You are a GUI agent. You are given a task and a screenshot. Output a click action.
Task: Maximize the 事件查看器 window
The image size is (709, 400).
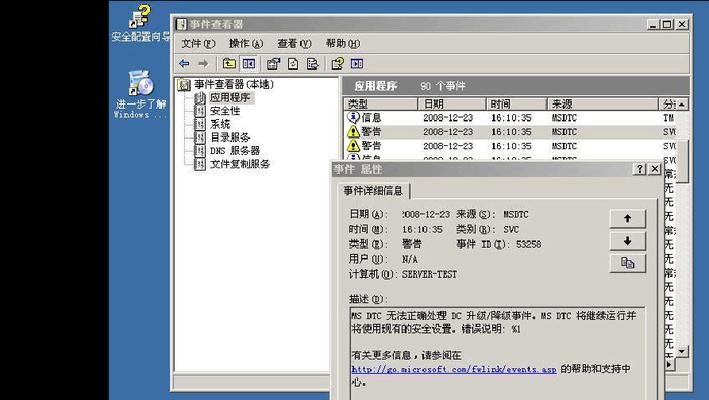tap(667, 24)
